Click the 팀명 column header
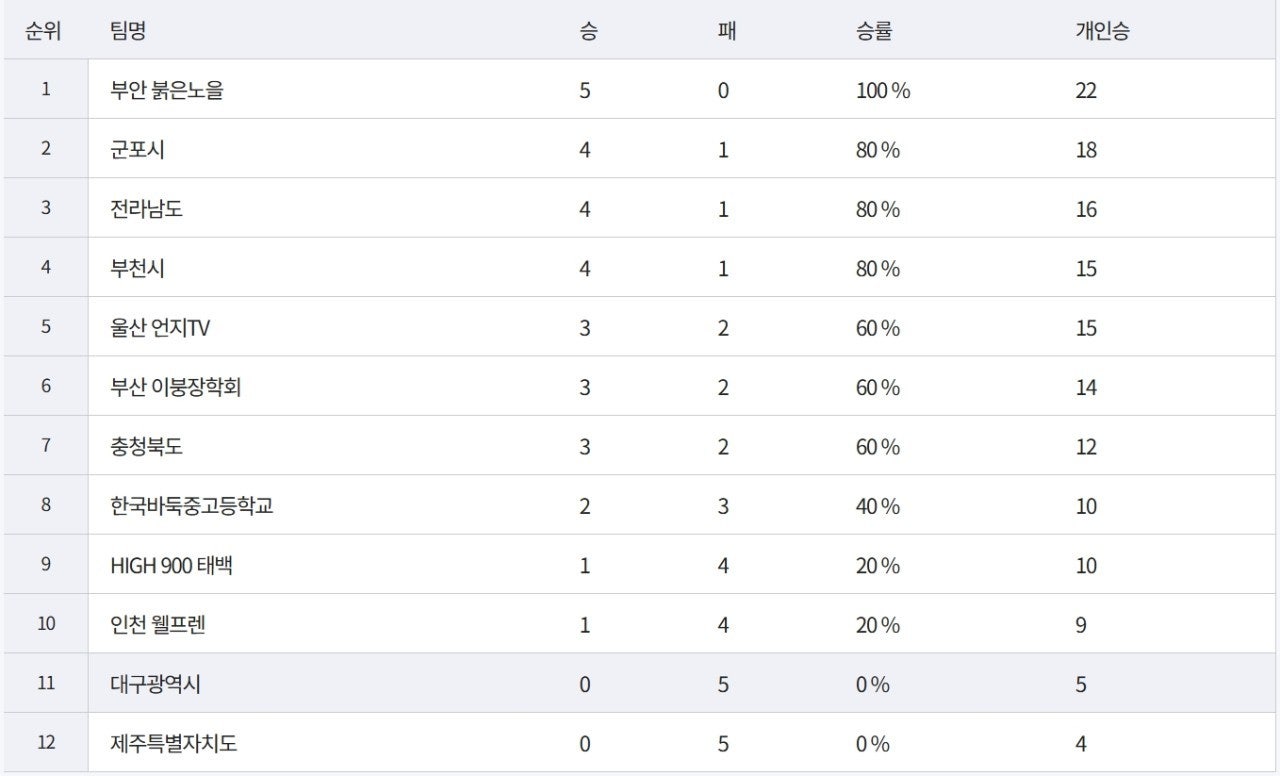The width and height of the screenshot is (1280, 776). [x=128, y=31]
